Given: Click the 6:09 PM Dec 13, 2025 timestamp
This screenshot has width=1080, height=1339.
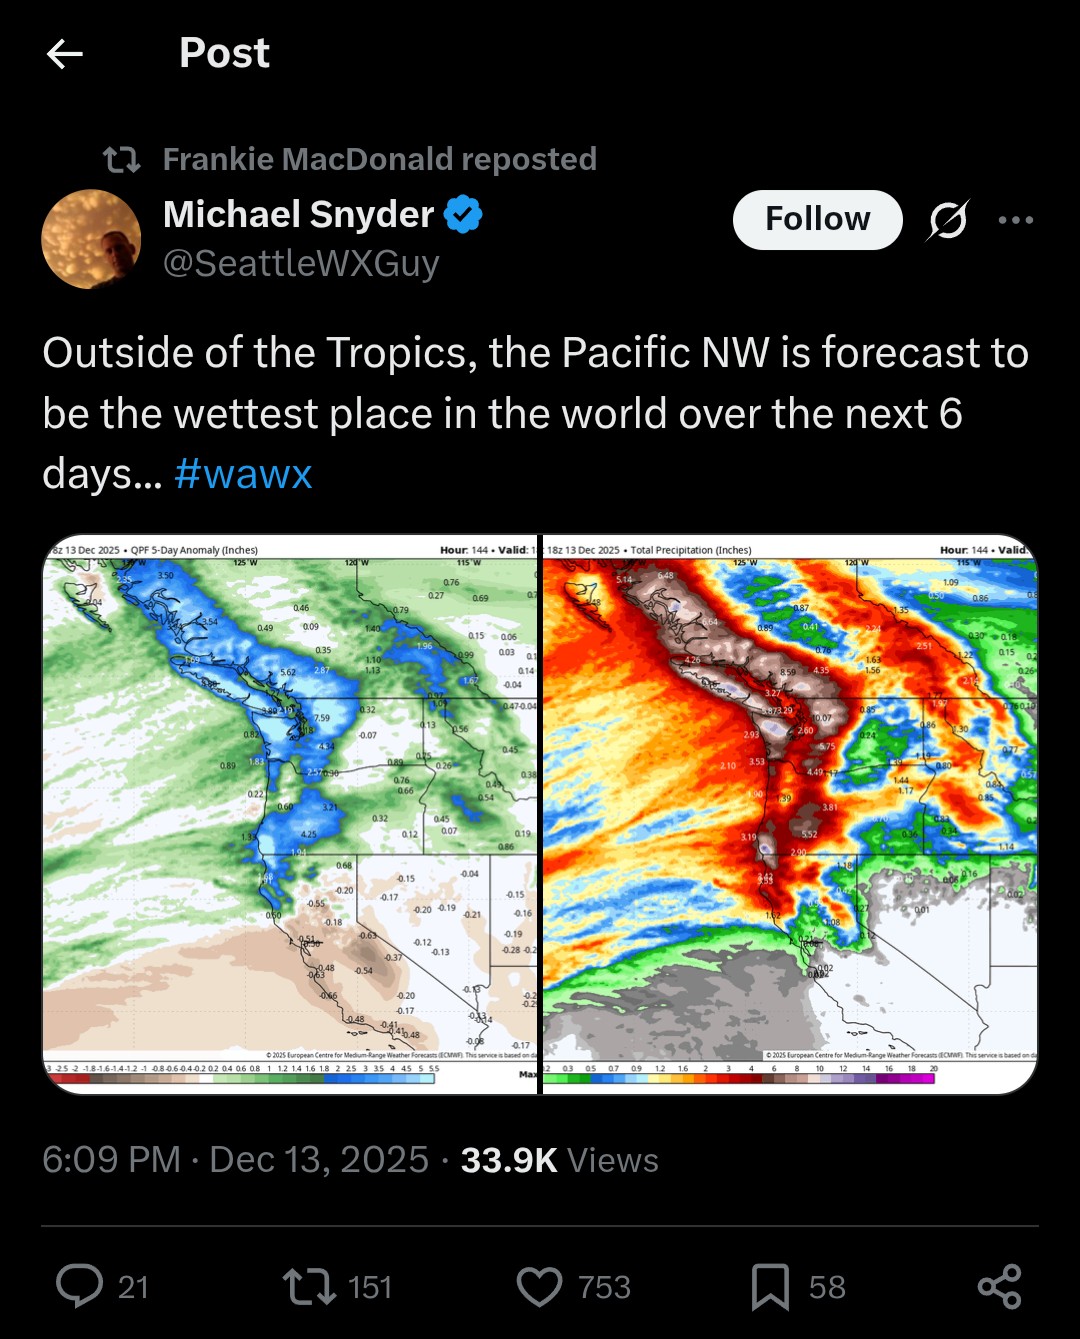Looking at the screenshot, I should (x=235, y=1160).
